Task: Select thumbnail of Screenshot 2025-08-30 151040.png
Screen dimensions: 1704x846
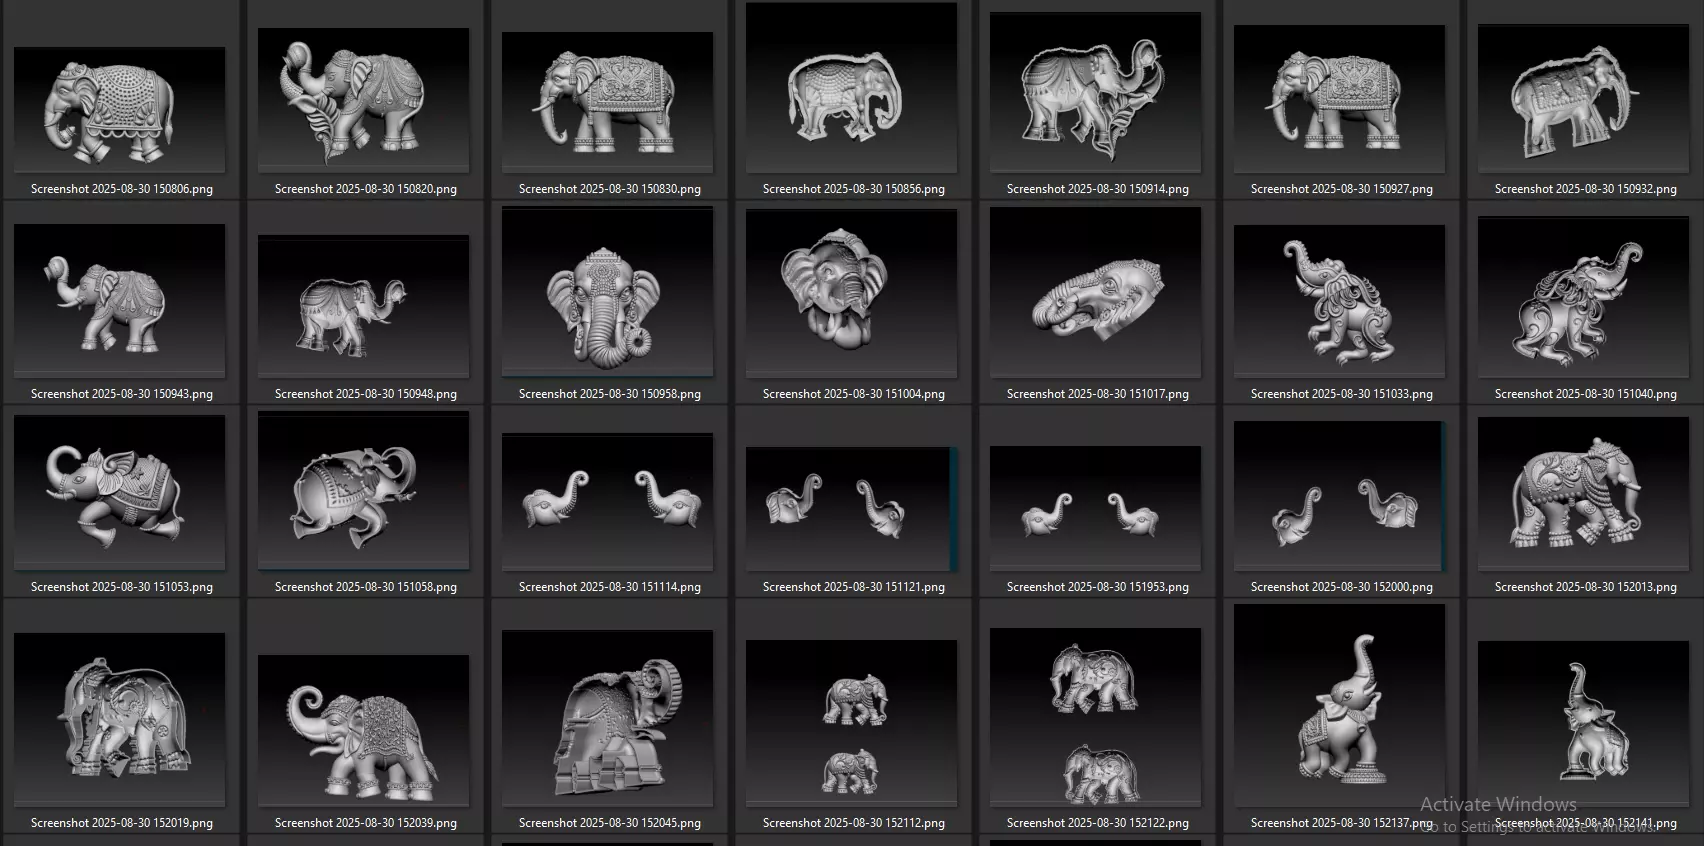Action: [1584, 298]
